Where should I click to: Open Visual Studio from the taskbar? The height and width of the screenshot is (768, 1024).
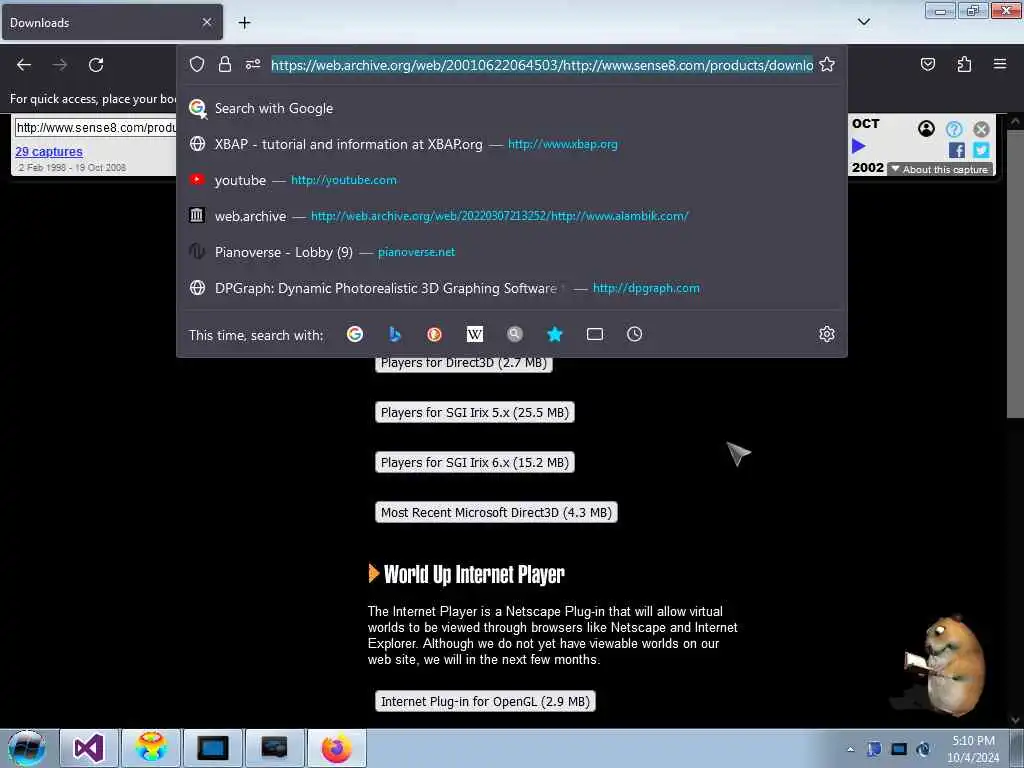89,748
